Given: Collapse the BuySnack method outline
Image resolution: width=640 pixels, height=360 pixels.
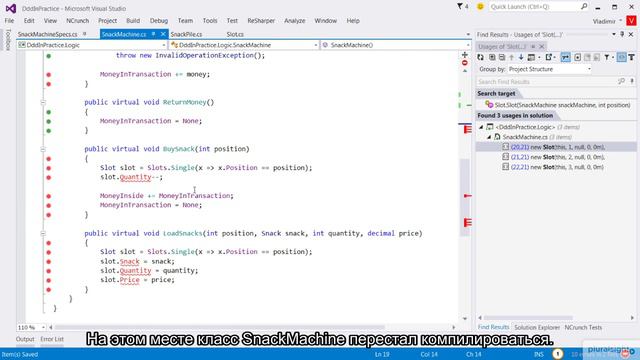Looking at the screenshot, I should (43, 149).
